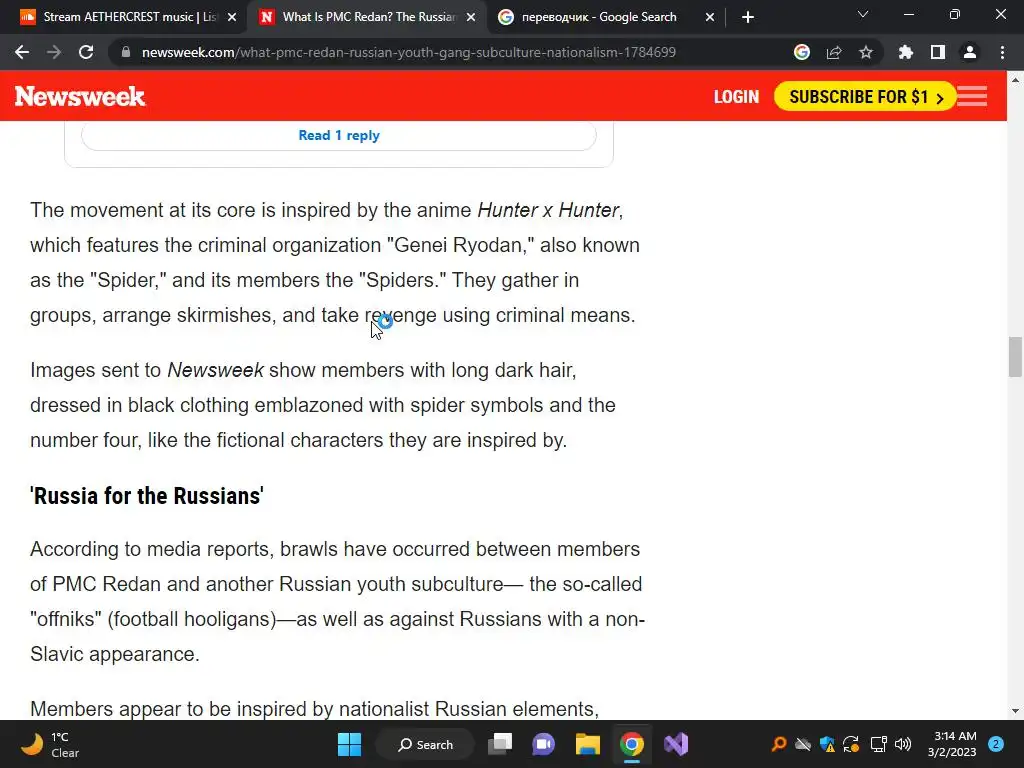
Task: Open Visual Studio from taskbar
Action: [x=676, y=744]
